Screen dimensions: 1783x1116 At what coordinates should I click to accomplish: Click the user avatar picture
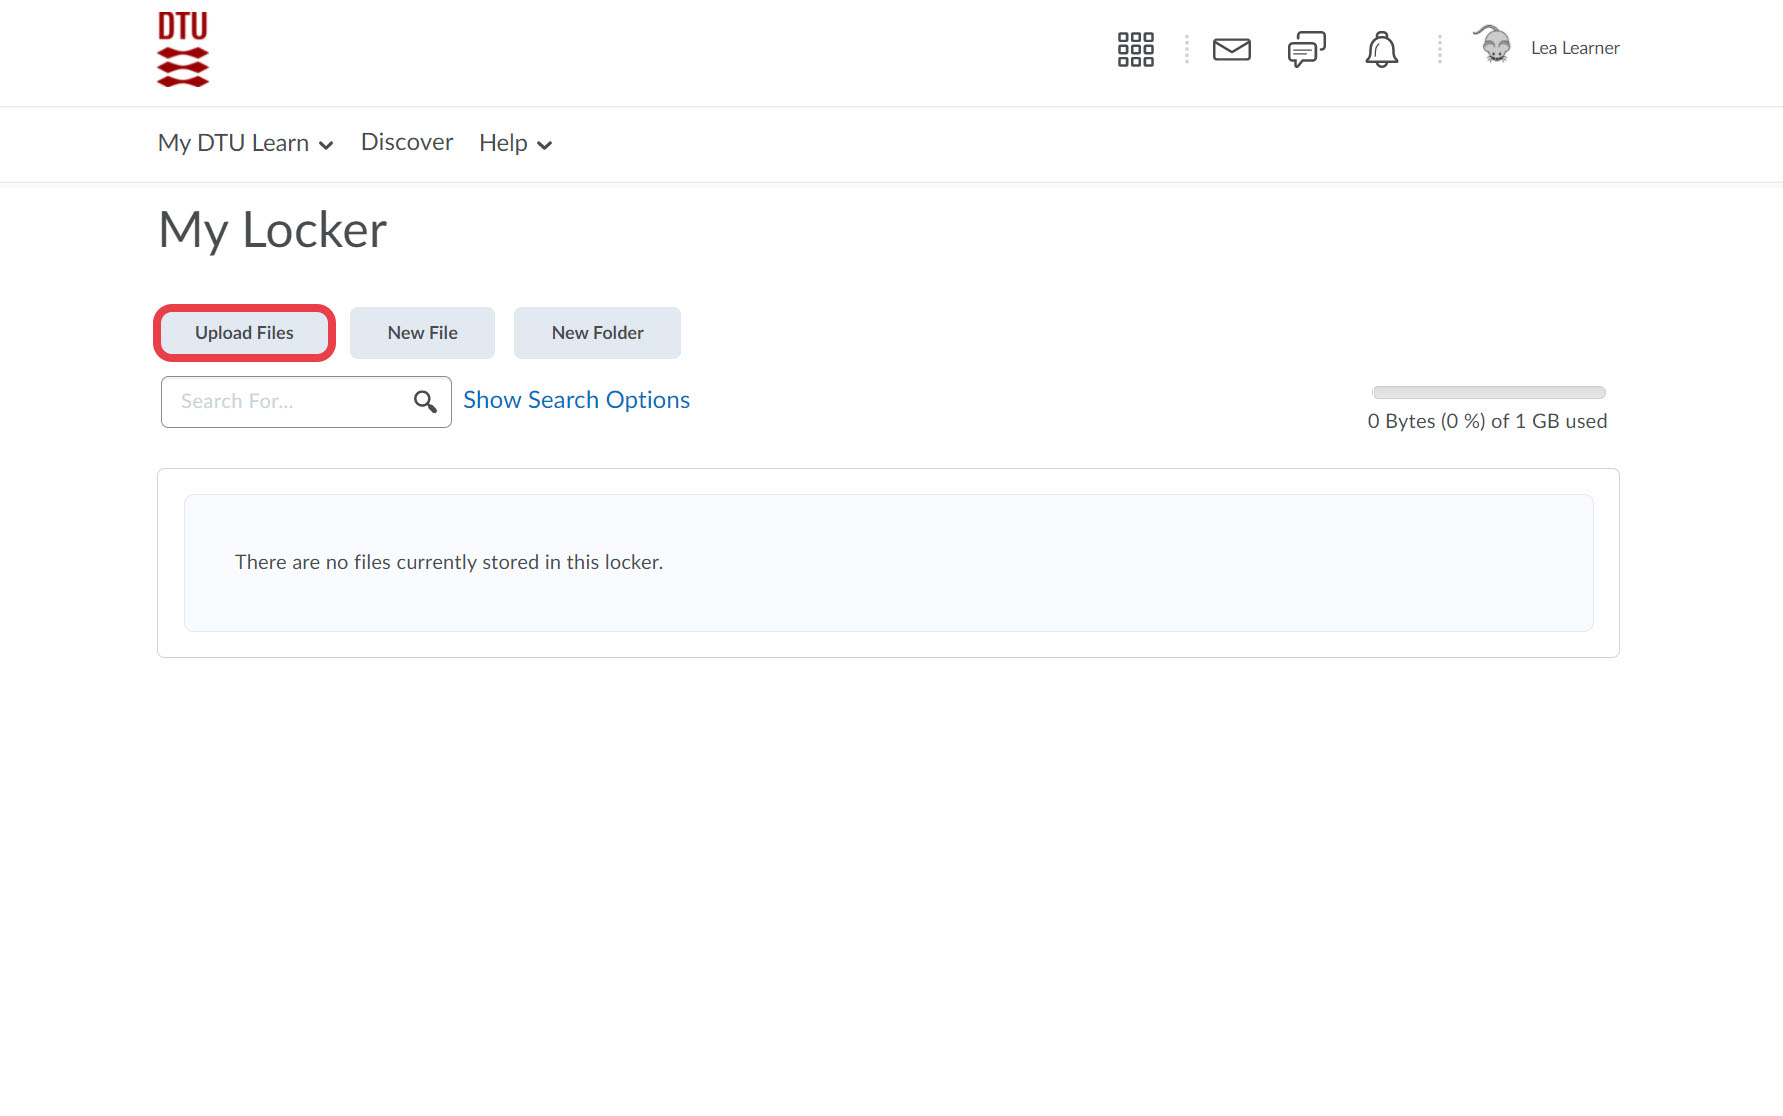(1494, 46)
